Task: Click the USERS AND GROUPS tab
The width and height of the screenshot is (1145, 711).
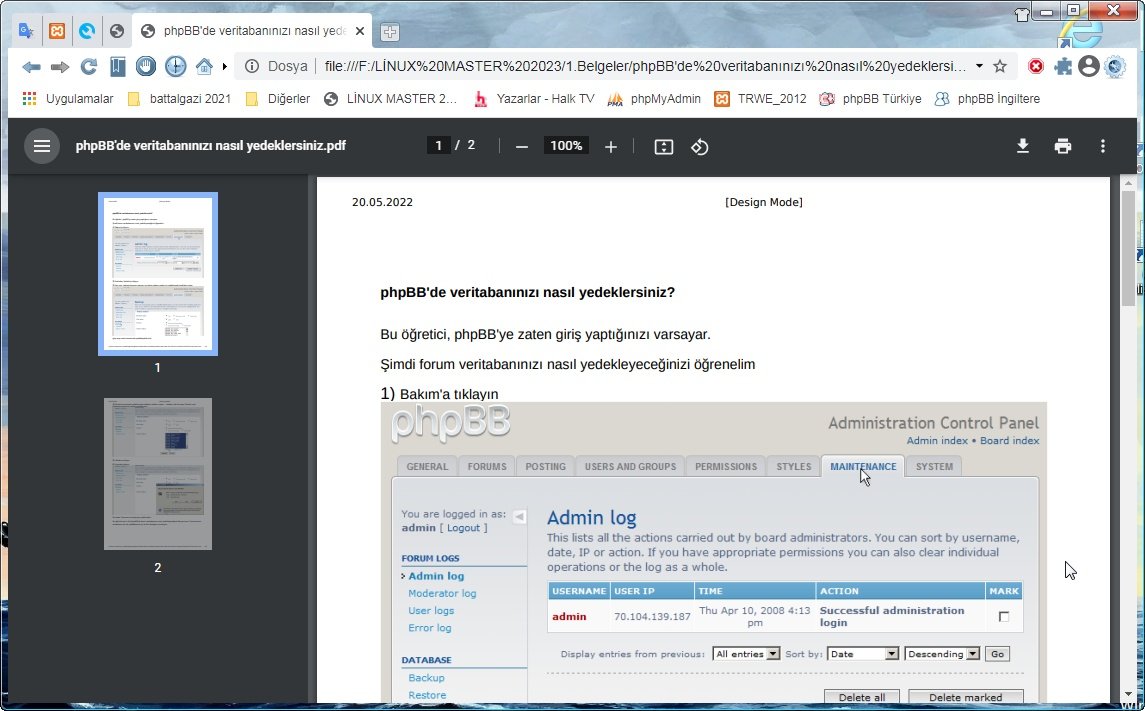Action: point(630,466)
